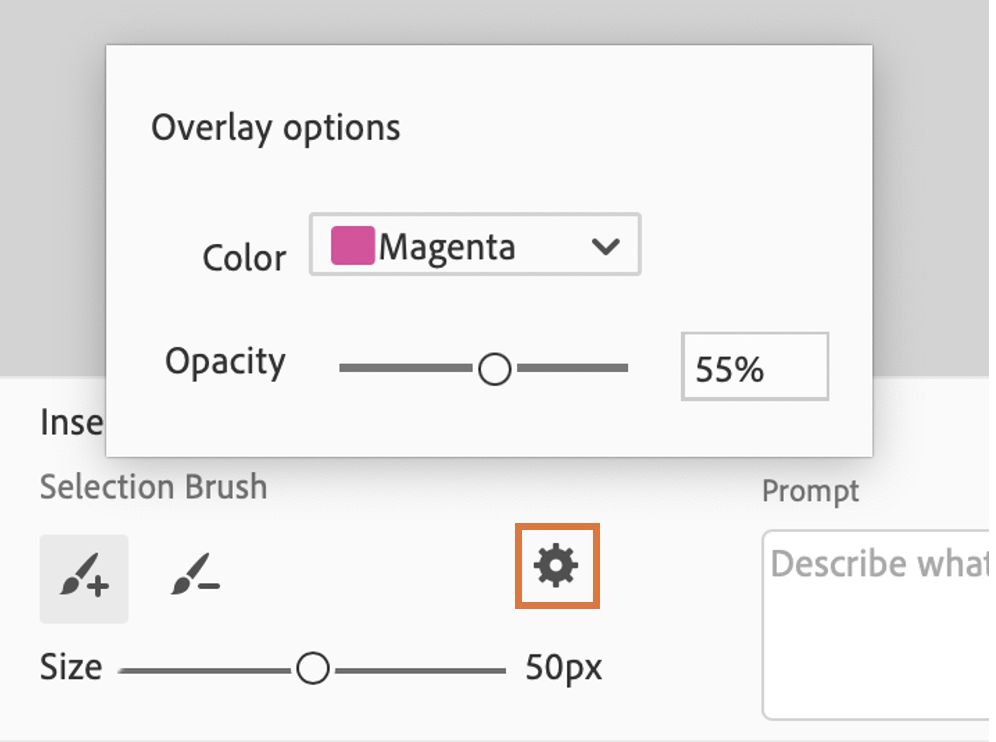Screen dimensions: 996x742
Task: Click the 55% opacity value box
Action: [x=754, y=367]
